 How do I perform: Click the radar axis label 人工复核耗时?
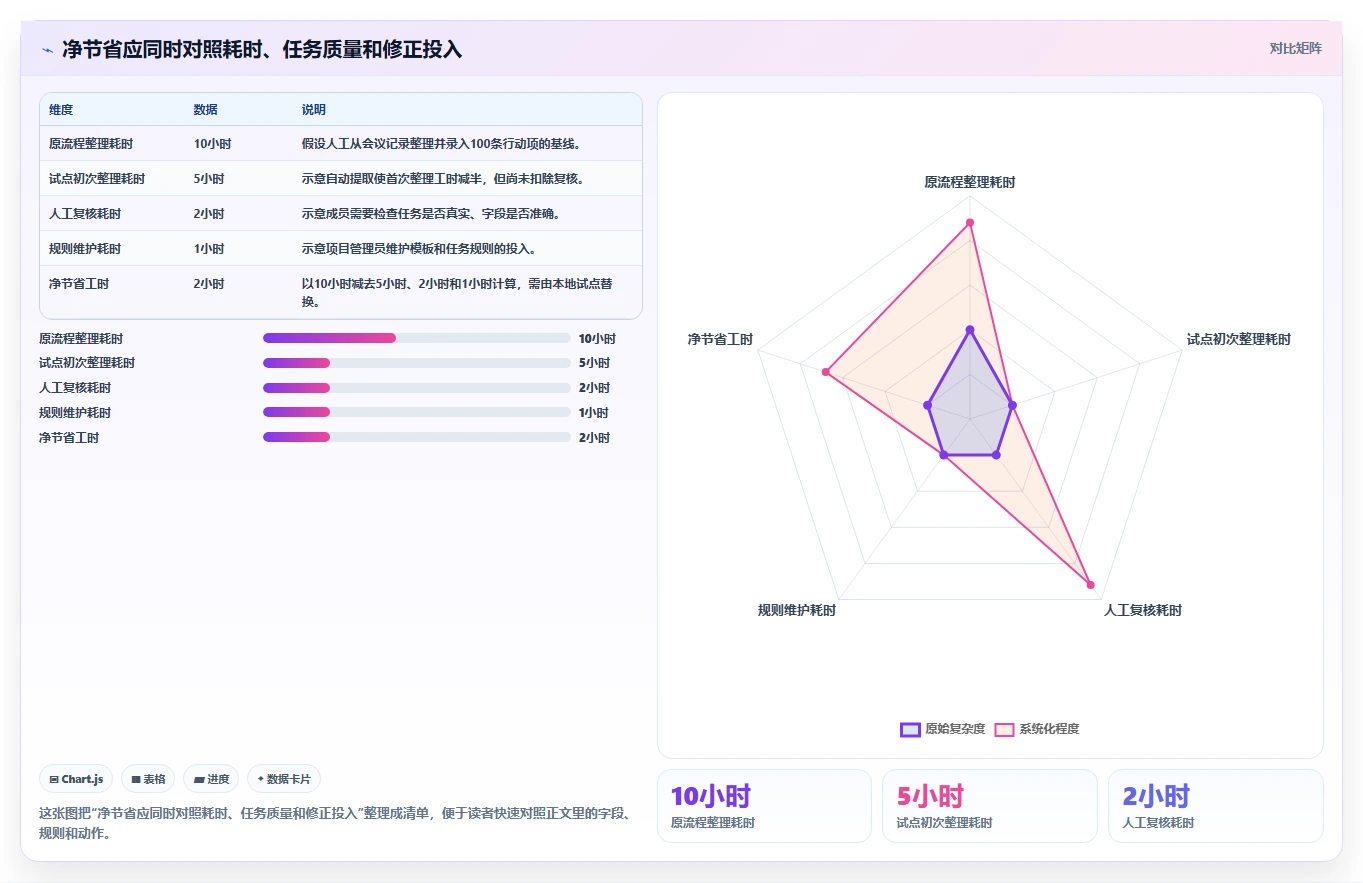[1142, 610]
